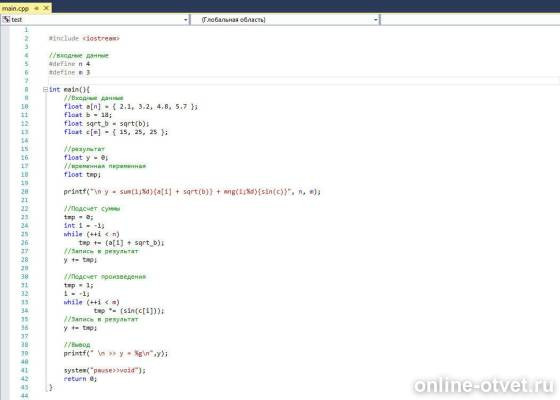Place cursor on #define n 4
The image size is (560, 400).
pos(69,64)
